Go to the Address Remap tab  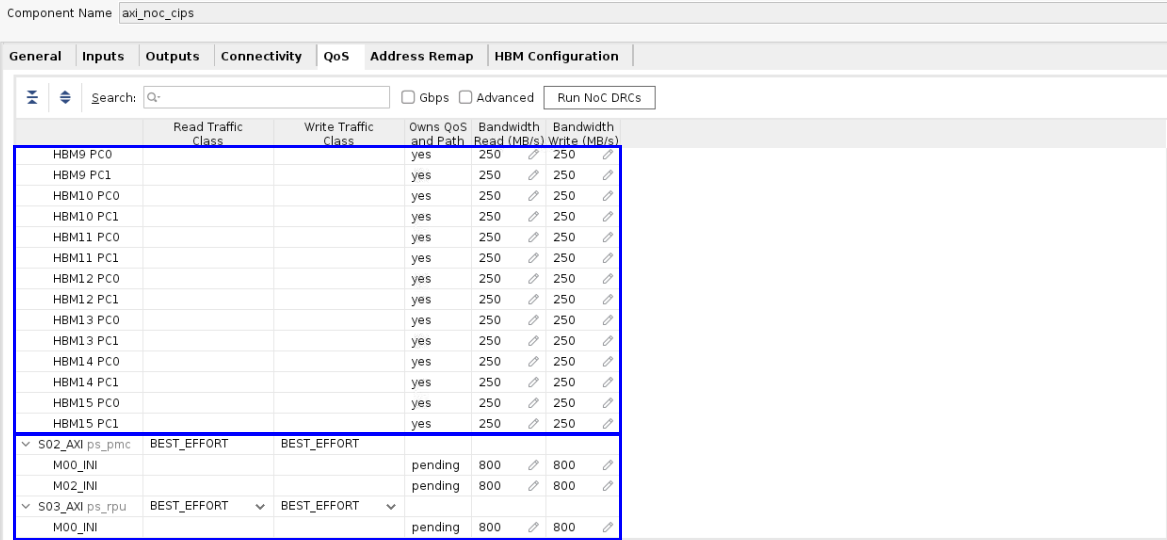click(422, 57)
